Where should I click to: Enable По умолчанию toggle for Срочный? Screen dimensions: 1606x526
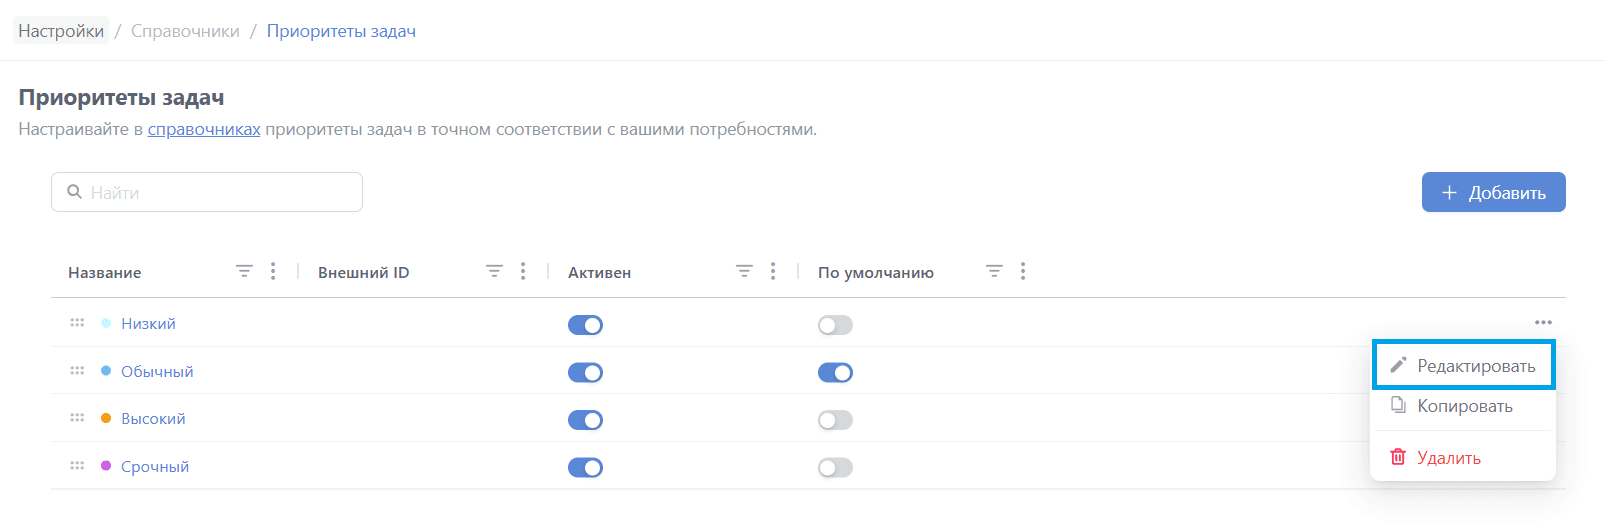(x=835, y=468)
